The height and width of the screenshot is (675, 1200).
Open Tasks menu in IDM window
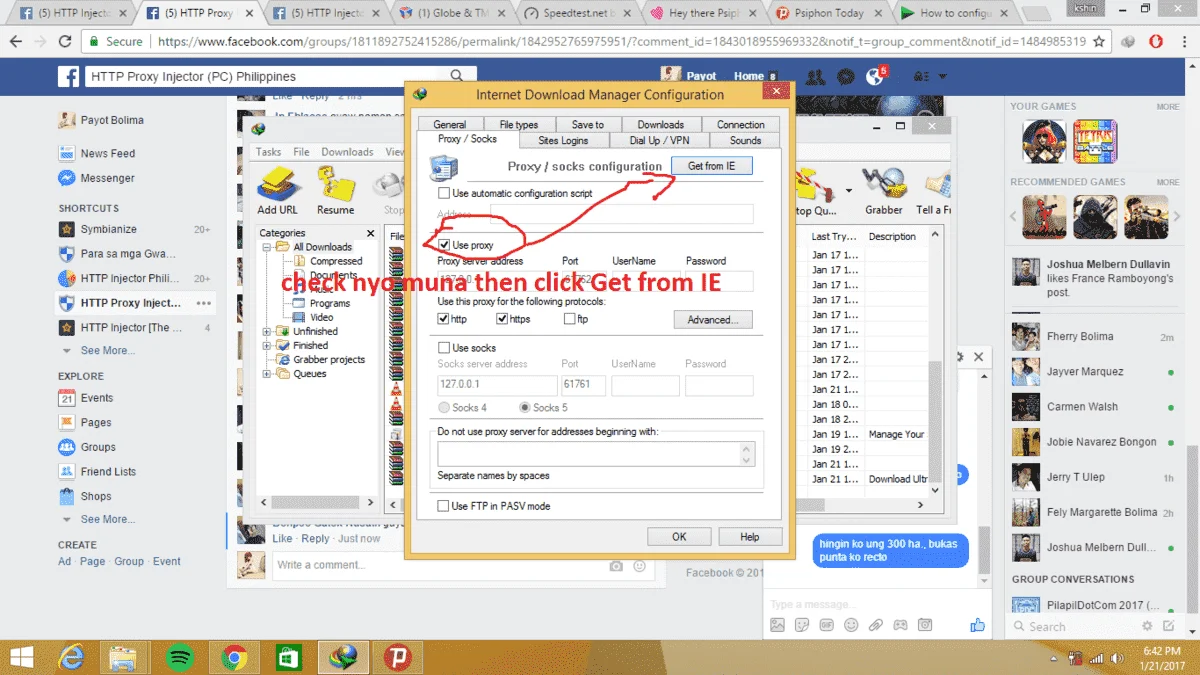269,152
